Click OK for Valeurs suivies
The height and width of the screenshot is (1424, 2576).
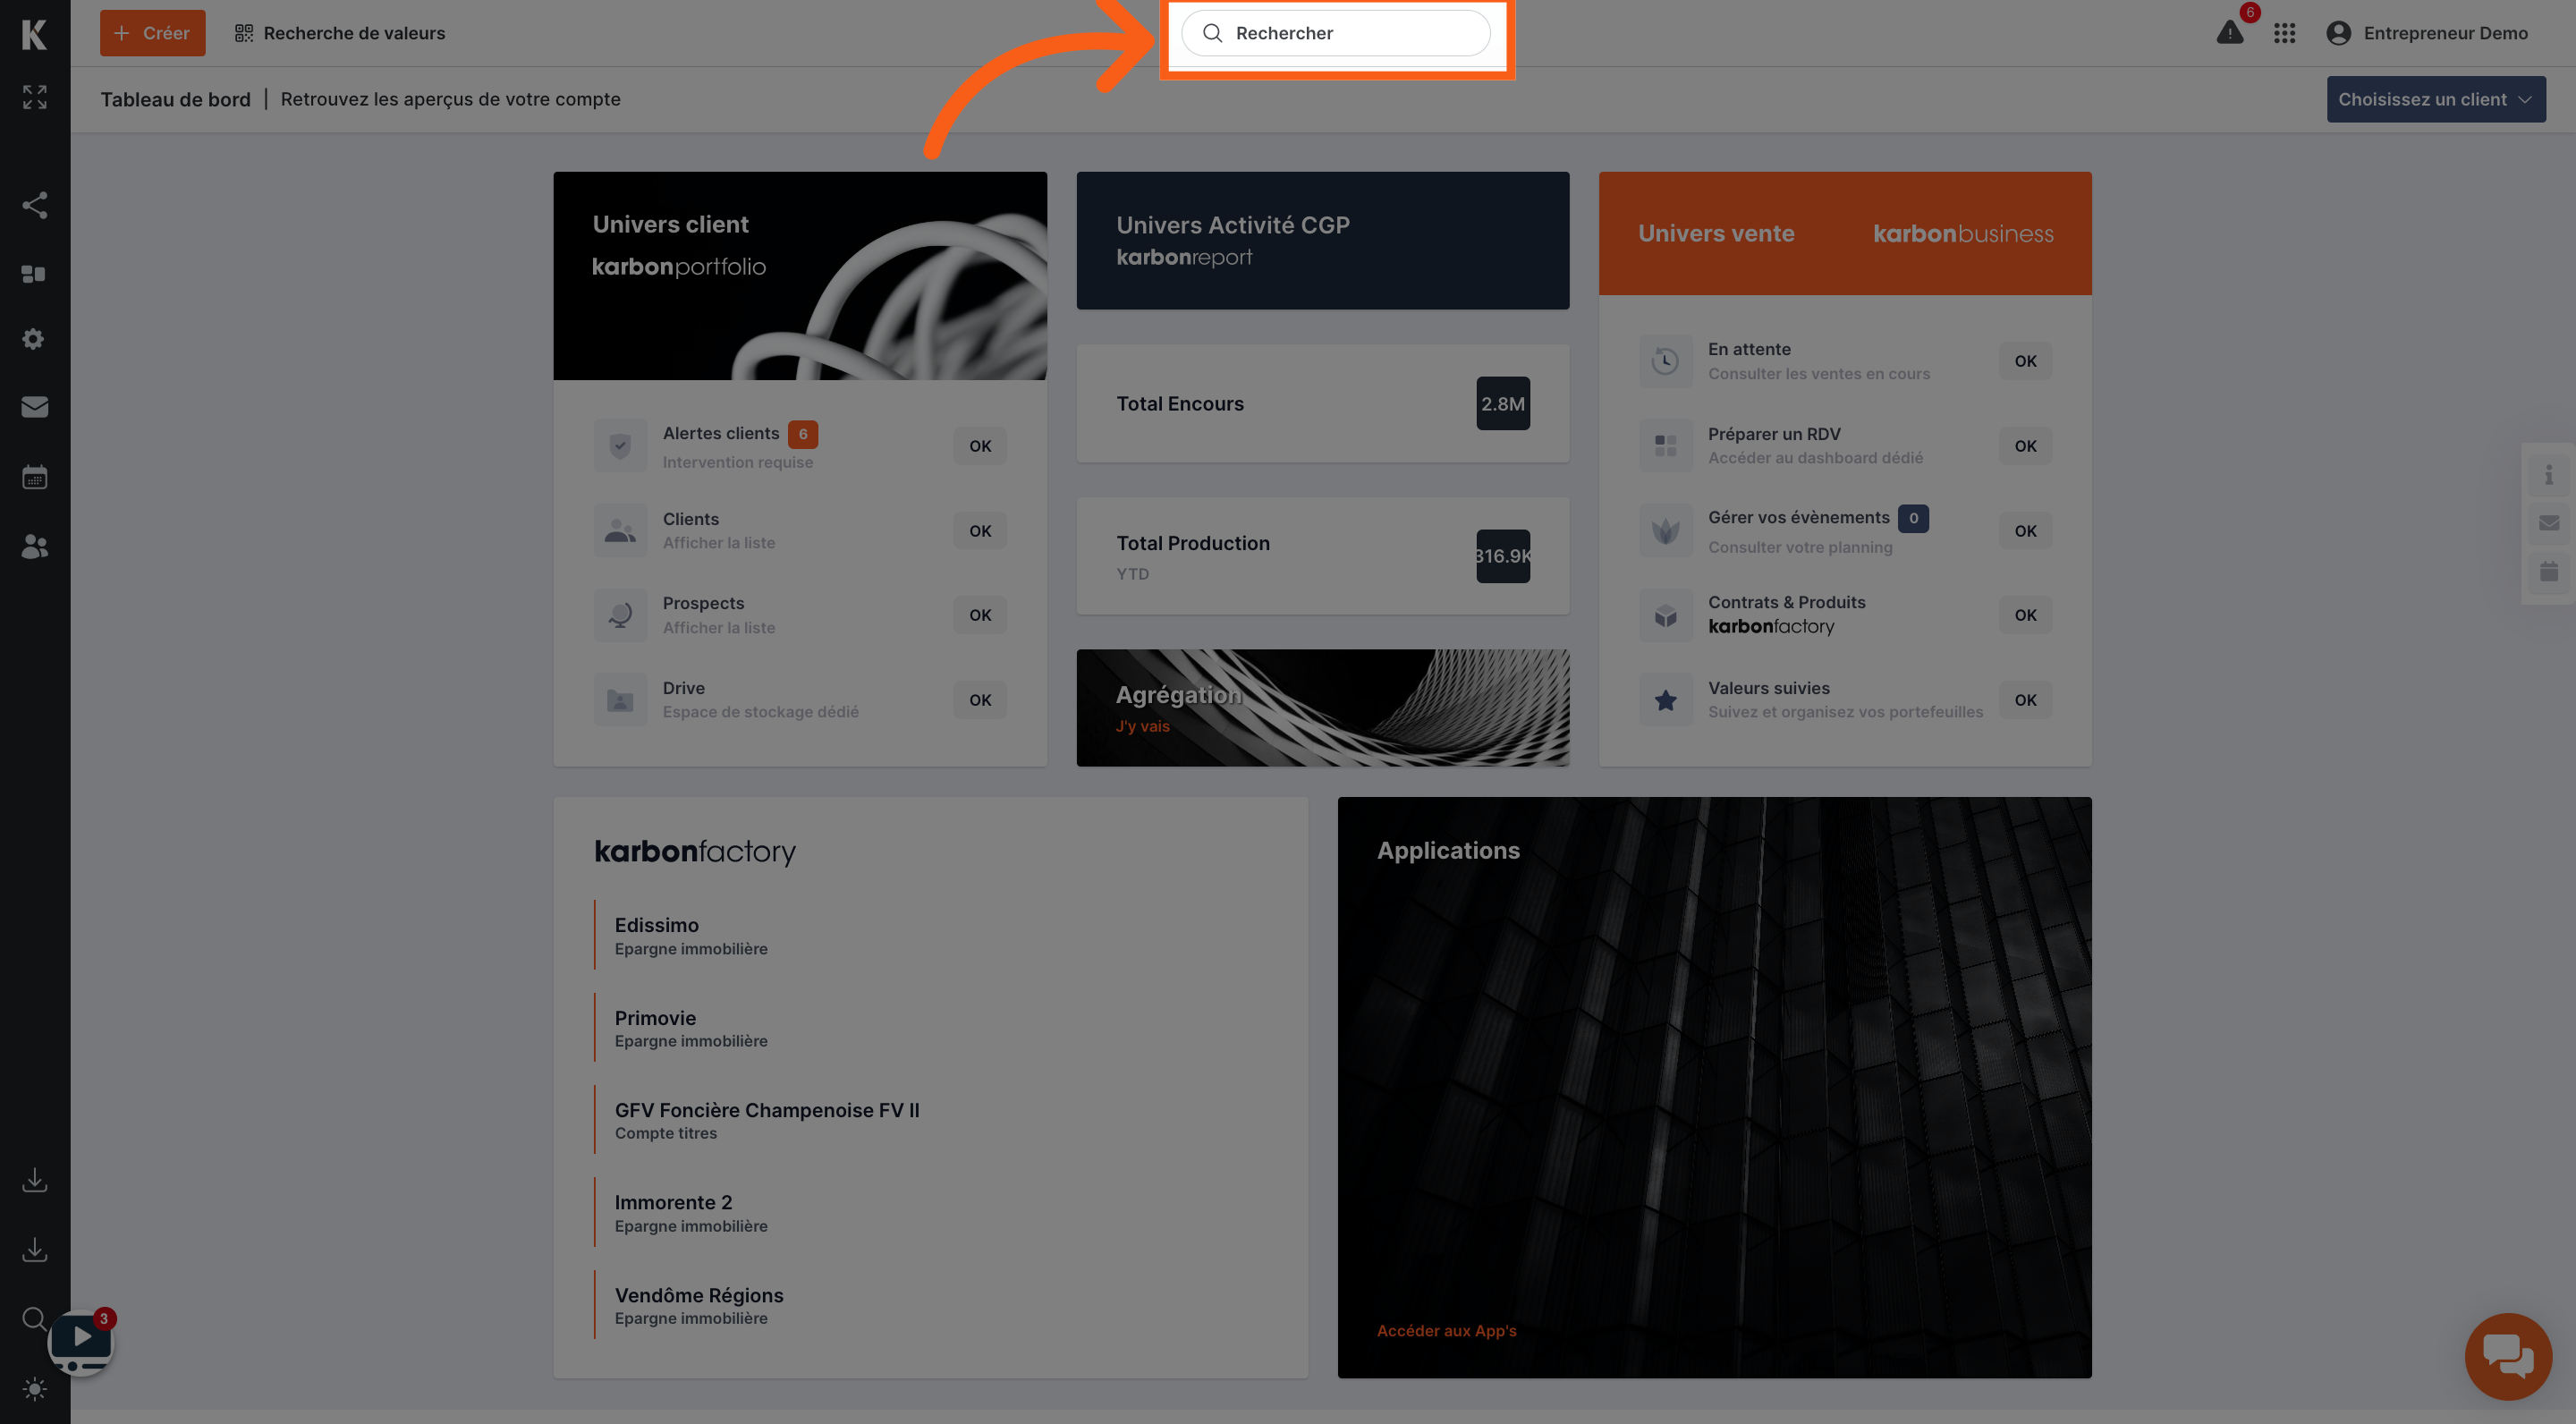2025,700
